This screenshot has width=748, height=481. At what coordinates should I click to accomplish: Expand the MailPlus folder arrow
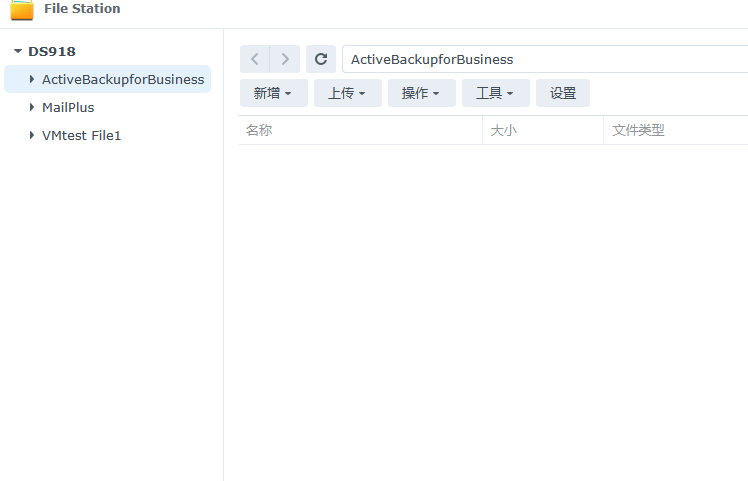coord(31,107)
